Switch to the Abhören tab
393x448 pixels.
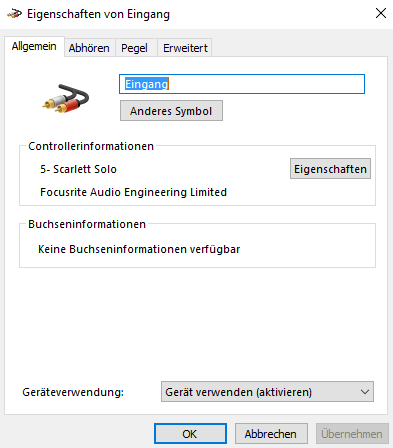89,48
